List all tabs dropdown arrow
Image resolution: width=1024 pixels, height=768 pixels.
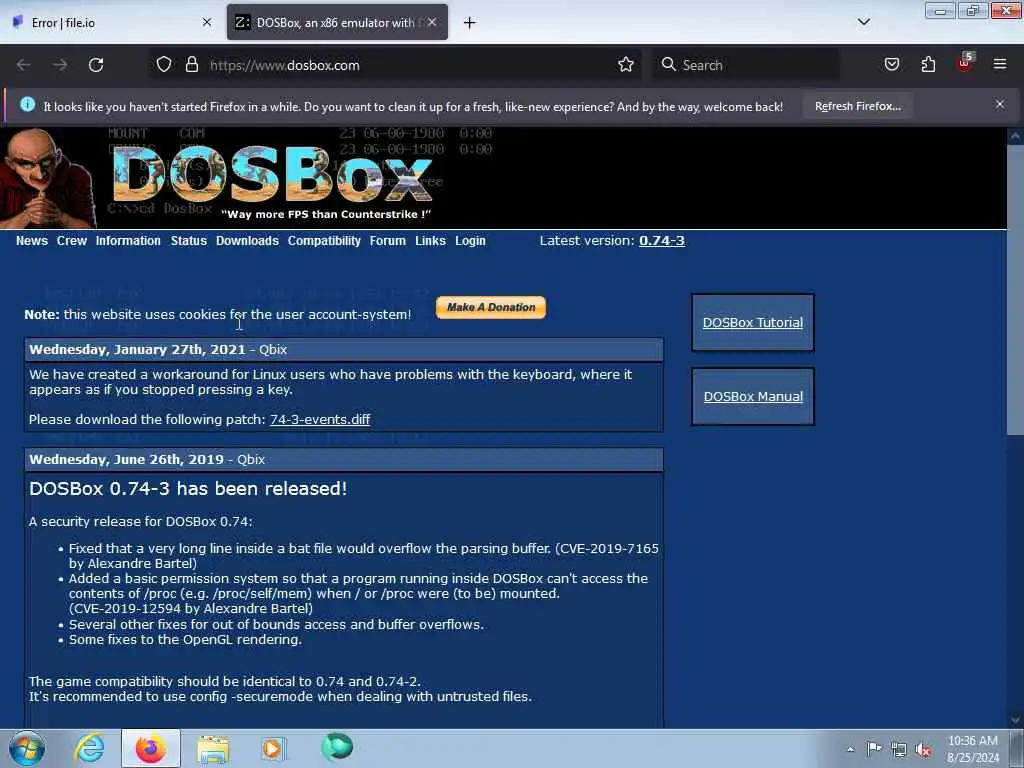pyautogui.click(x=863, y=22)
